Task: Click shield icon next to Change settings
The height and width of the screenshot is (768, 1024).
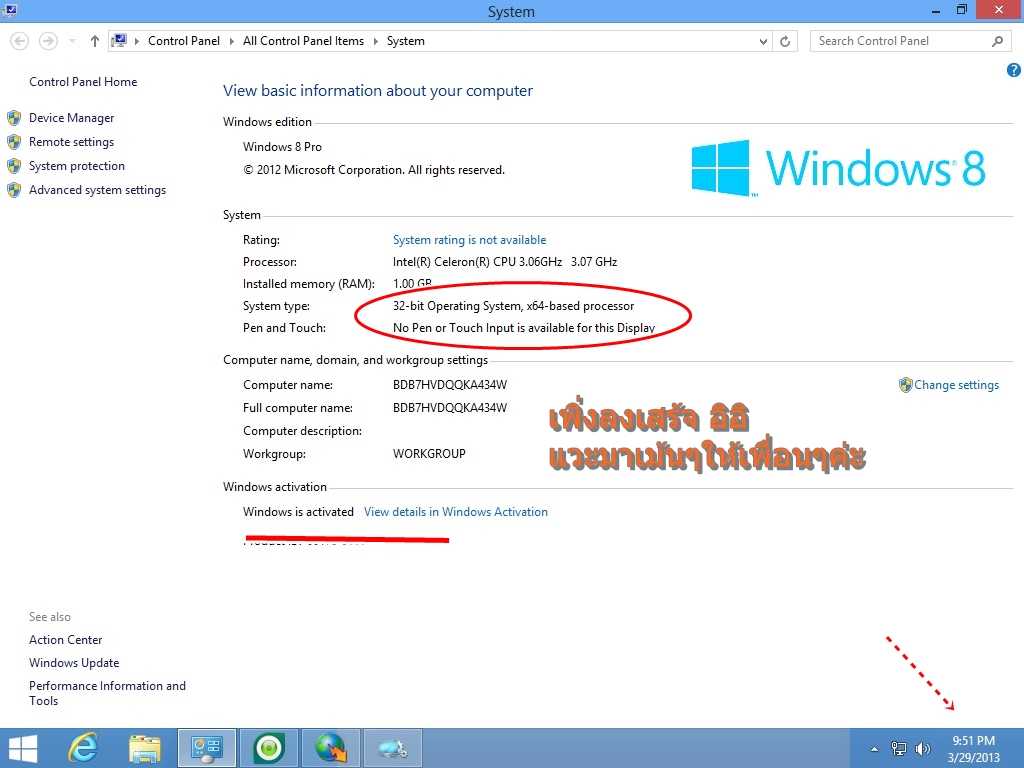Action: tap(905, 385)
